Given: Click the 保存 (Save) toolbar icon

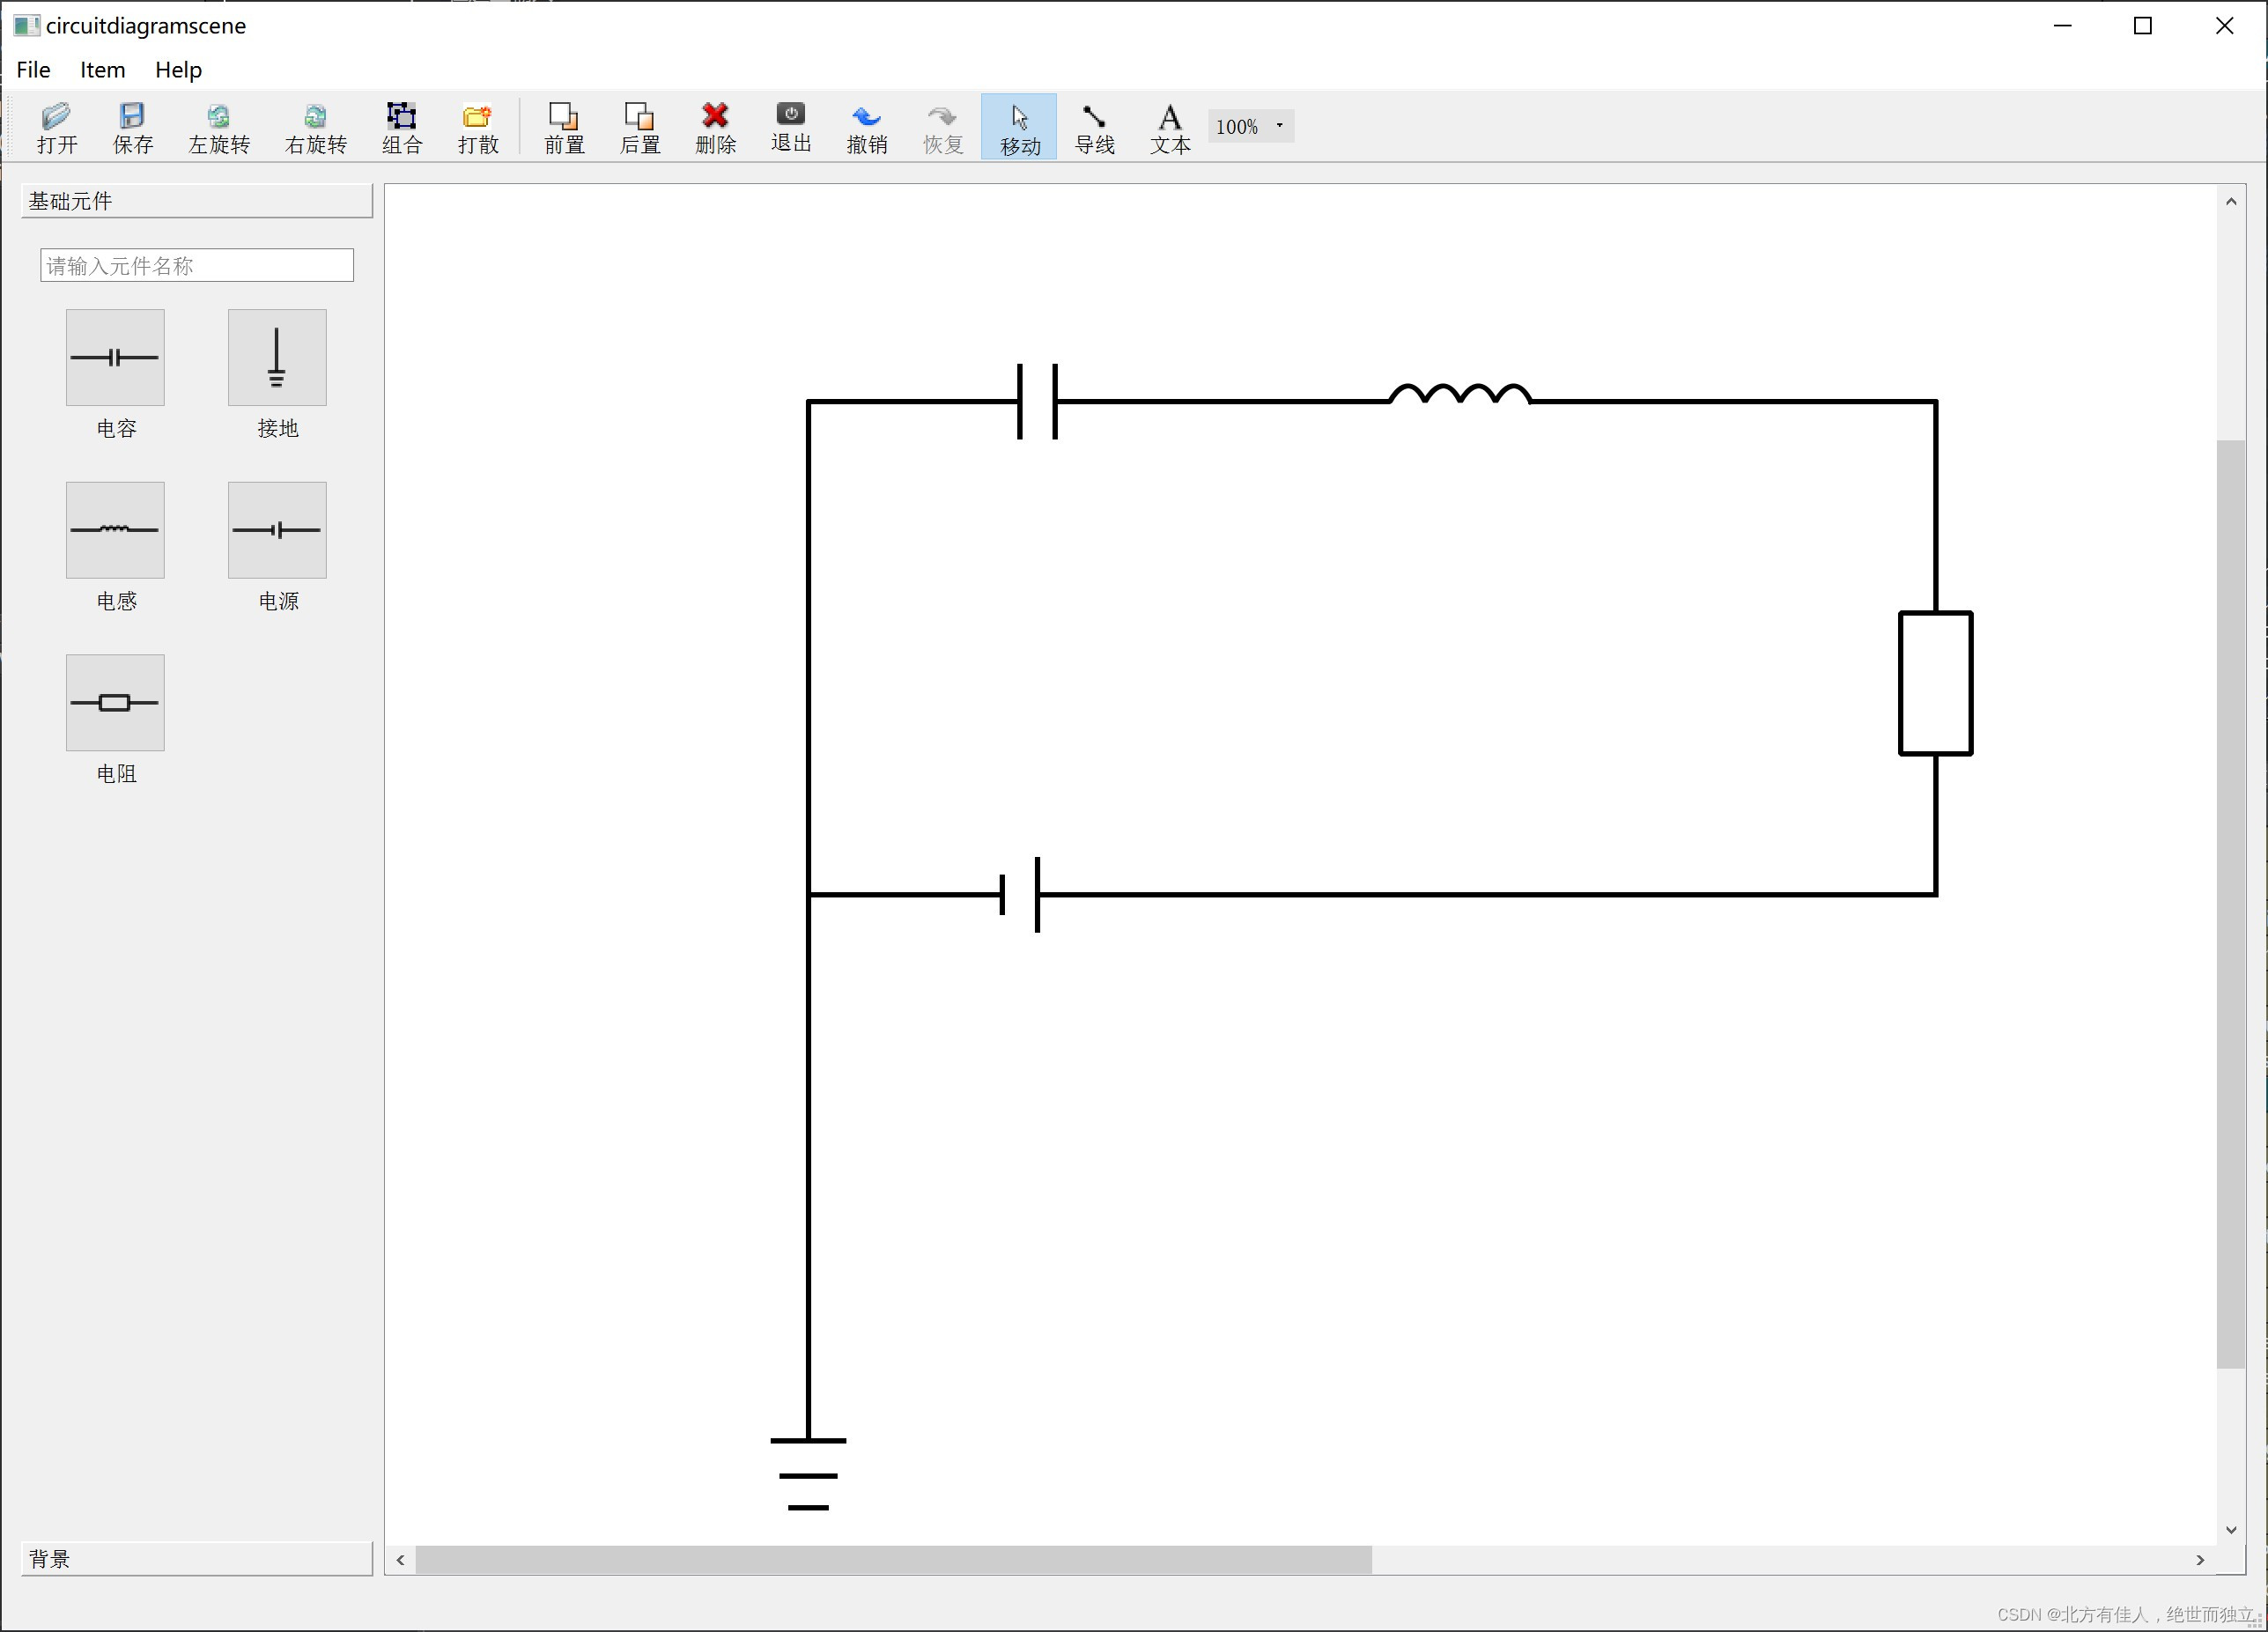Looking at the screenshot, I should pyautogui.click(x=132, y=127).
